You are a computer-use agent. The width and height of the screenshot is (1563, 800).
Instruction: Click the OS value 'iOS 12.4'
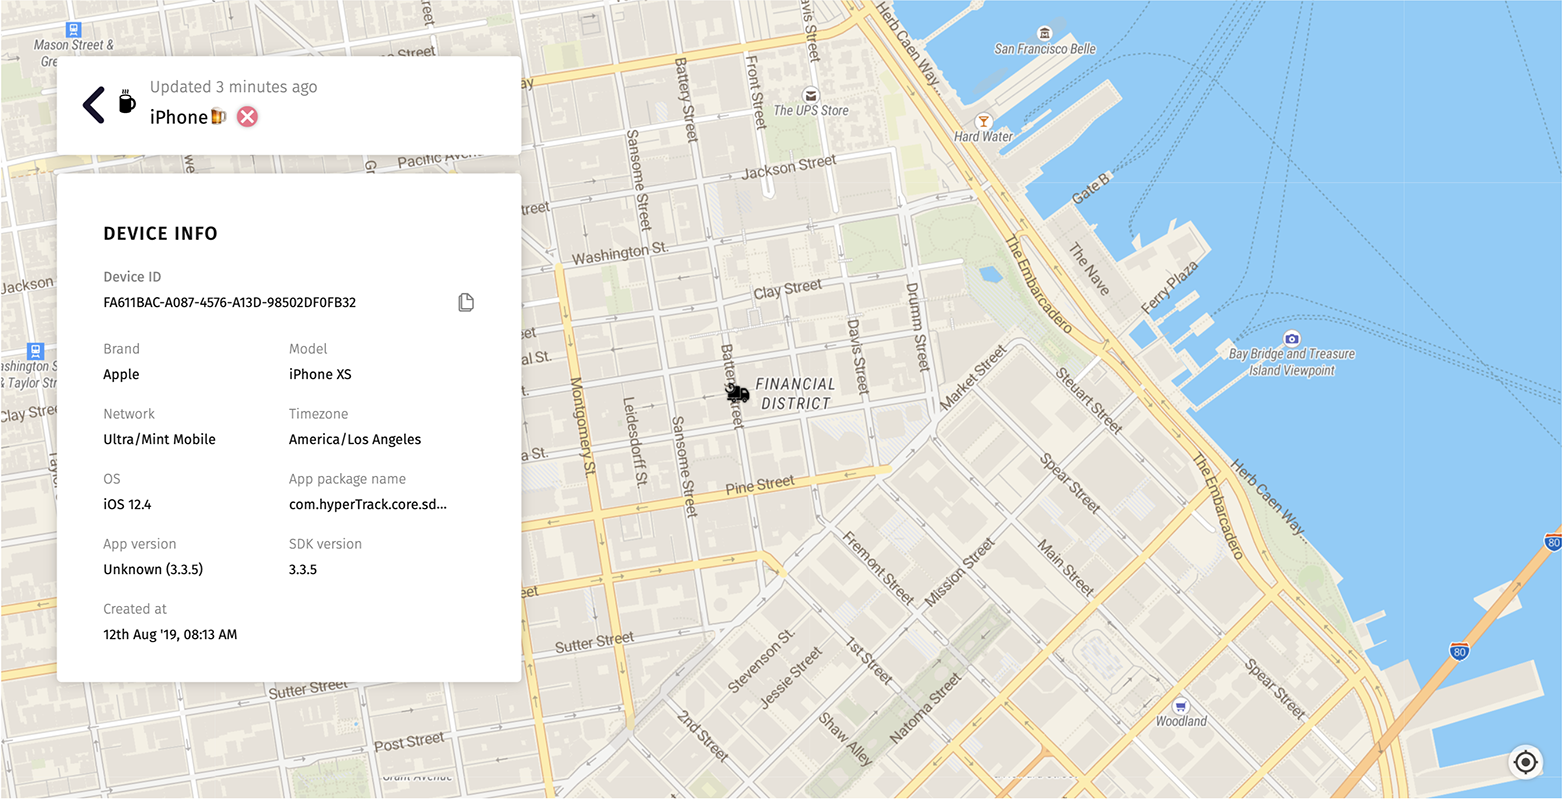(127, 504)
